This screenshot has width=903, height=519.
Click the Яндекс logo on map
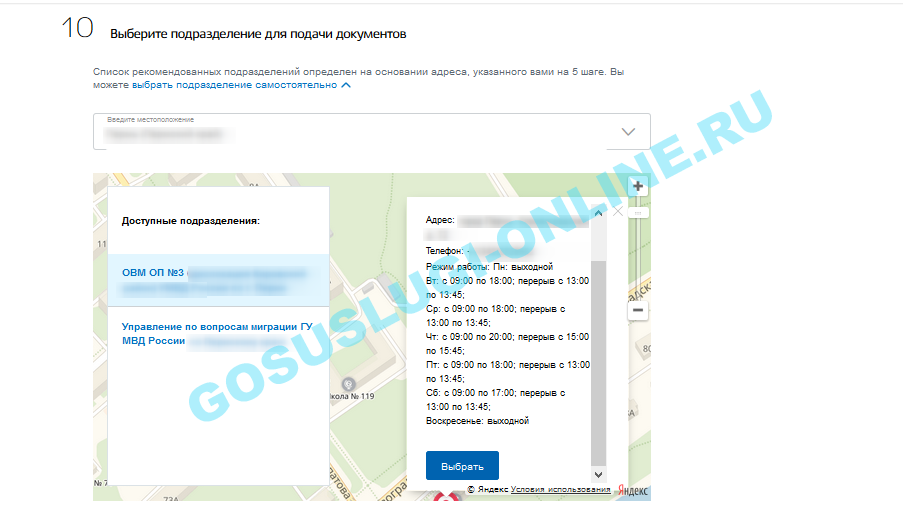coord(632,490)
